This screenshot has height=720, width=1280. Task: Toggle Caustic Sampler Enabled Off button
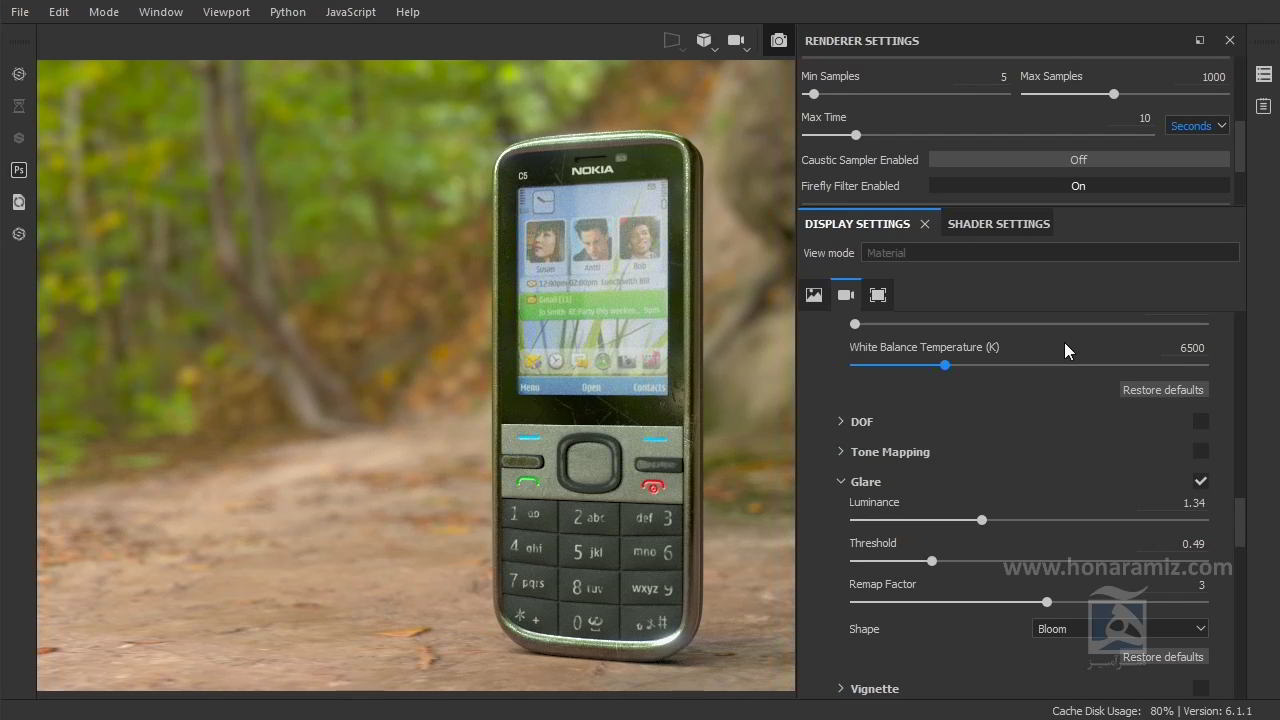click(1079, 160)
